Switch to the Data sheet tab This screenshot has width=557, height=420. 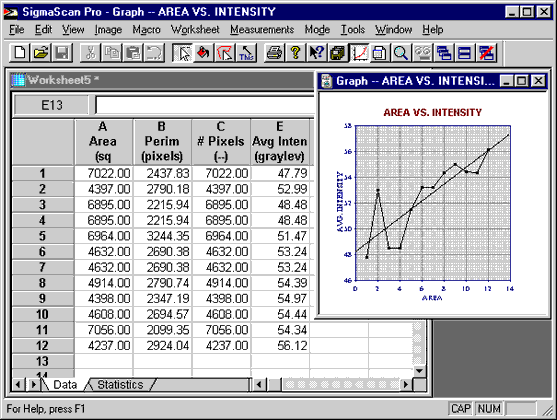(x=65, y=384)
